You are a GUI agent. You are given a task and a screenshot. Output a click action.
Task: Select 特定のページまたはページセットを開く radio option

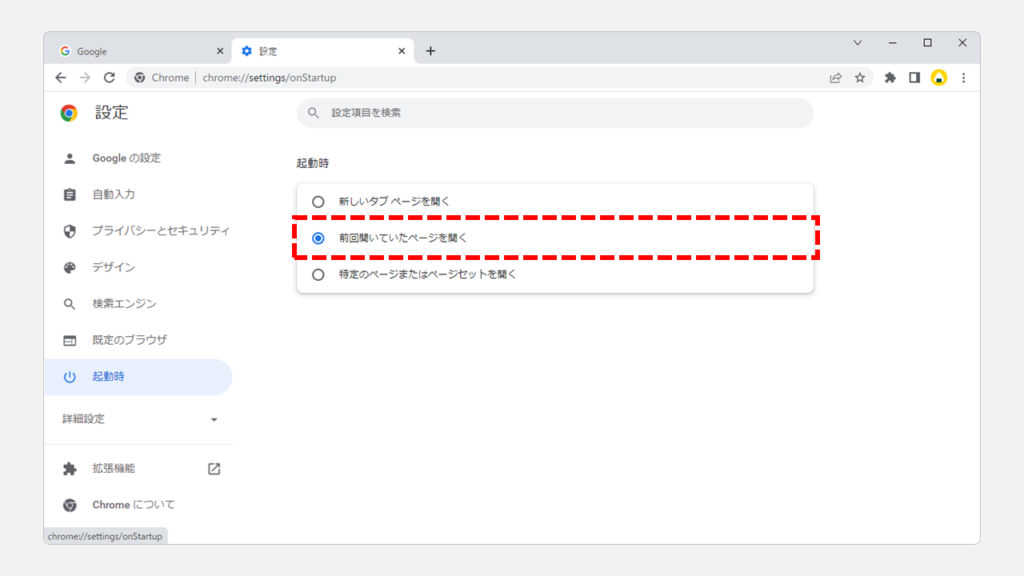tap(318, 274)
